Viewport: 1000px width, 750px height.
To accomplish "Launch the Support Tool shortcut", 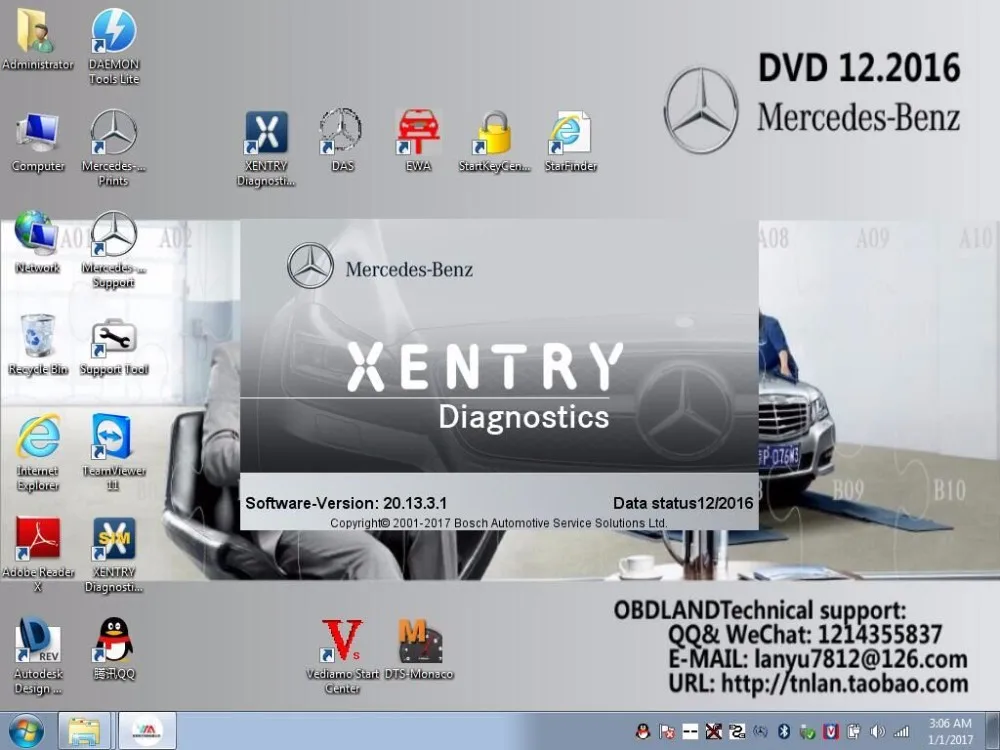I will point(114,347).
